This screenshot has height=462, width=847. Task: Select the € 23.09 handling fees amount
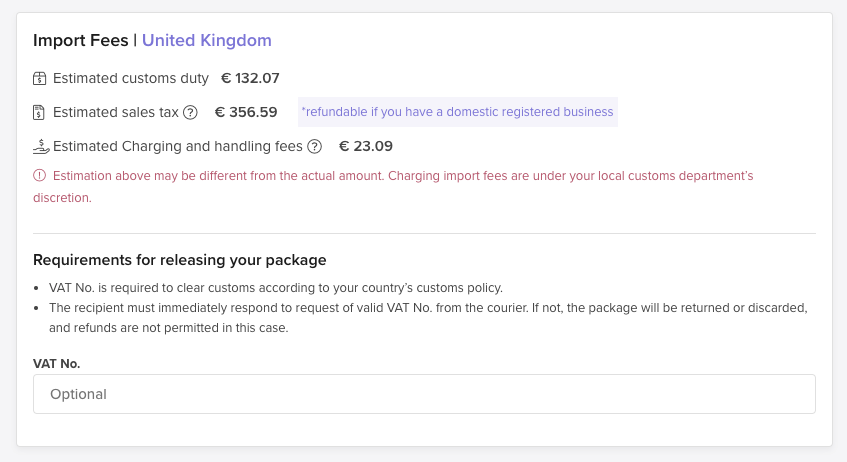(x=366, y=146)
